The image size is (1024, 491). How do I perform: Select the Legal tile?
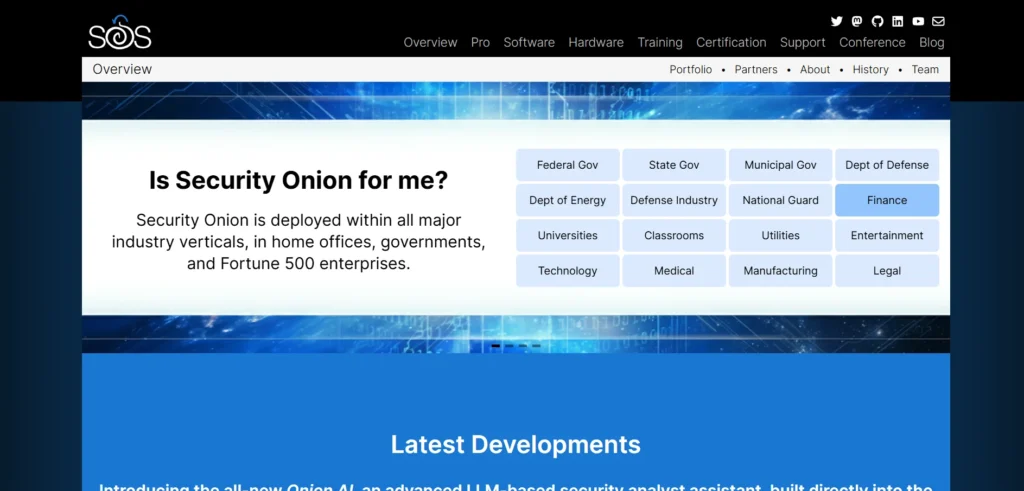(x=887, y=271)
